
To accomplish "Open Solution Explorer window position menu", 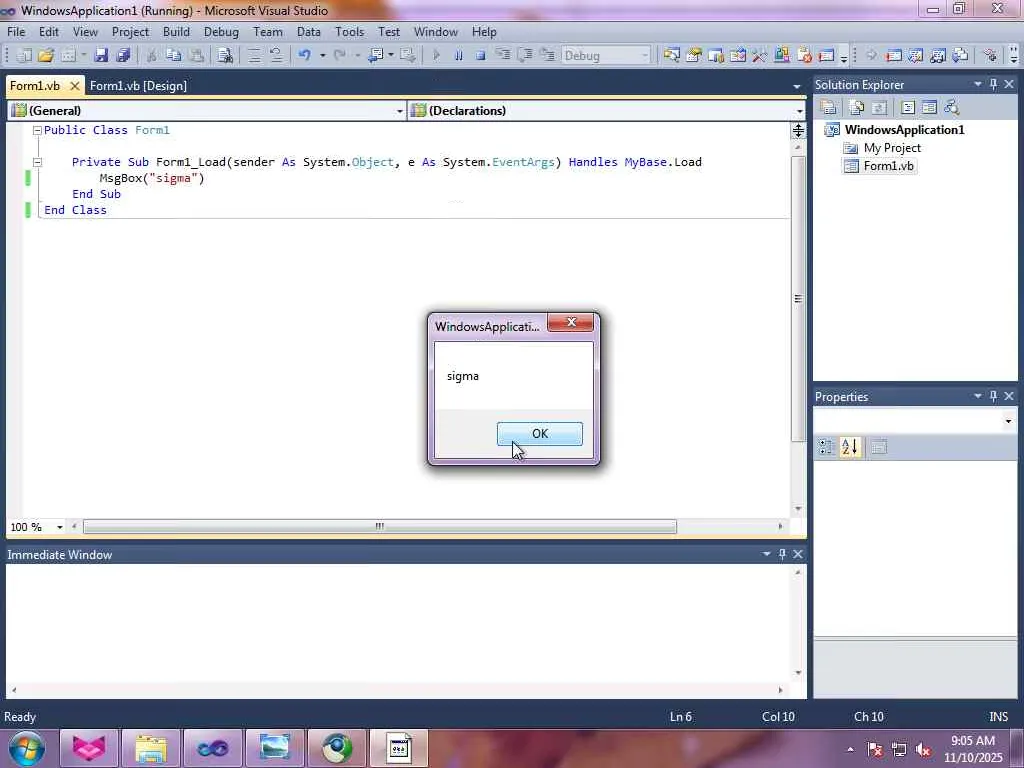I will click(x=978, y=84).
